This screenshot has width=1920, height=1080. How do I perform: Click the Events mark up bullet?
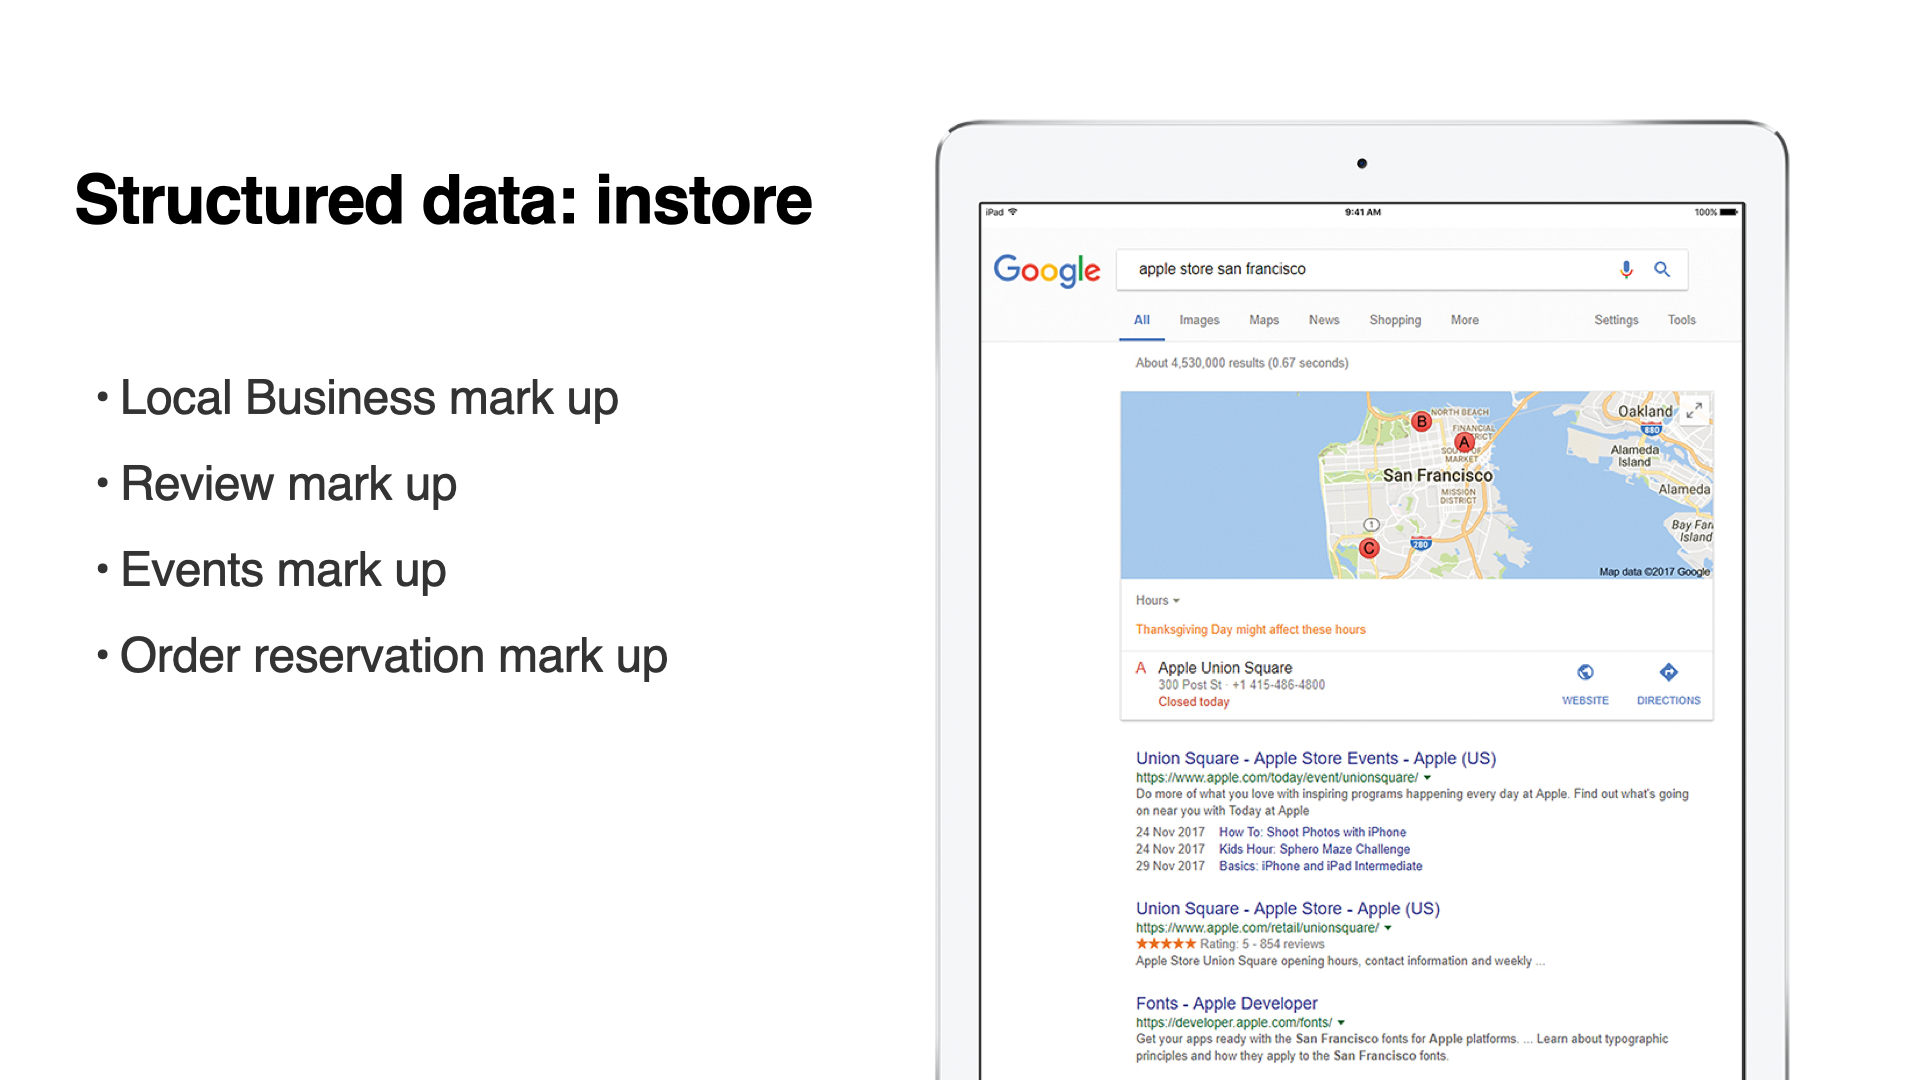(x=283, y=570)
